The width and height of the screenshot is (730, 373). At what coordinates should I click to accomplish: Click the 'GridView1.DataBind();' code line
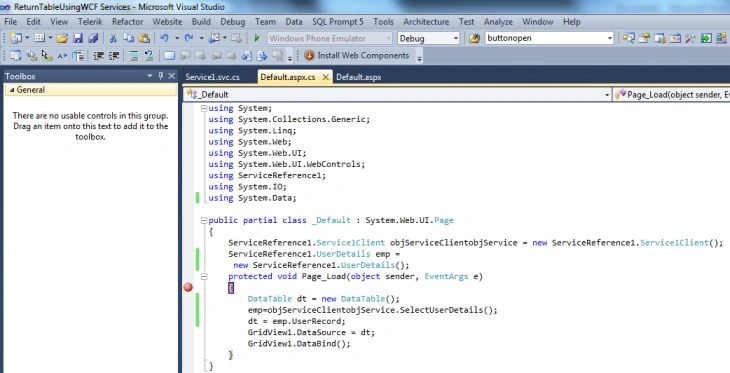299,344
